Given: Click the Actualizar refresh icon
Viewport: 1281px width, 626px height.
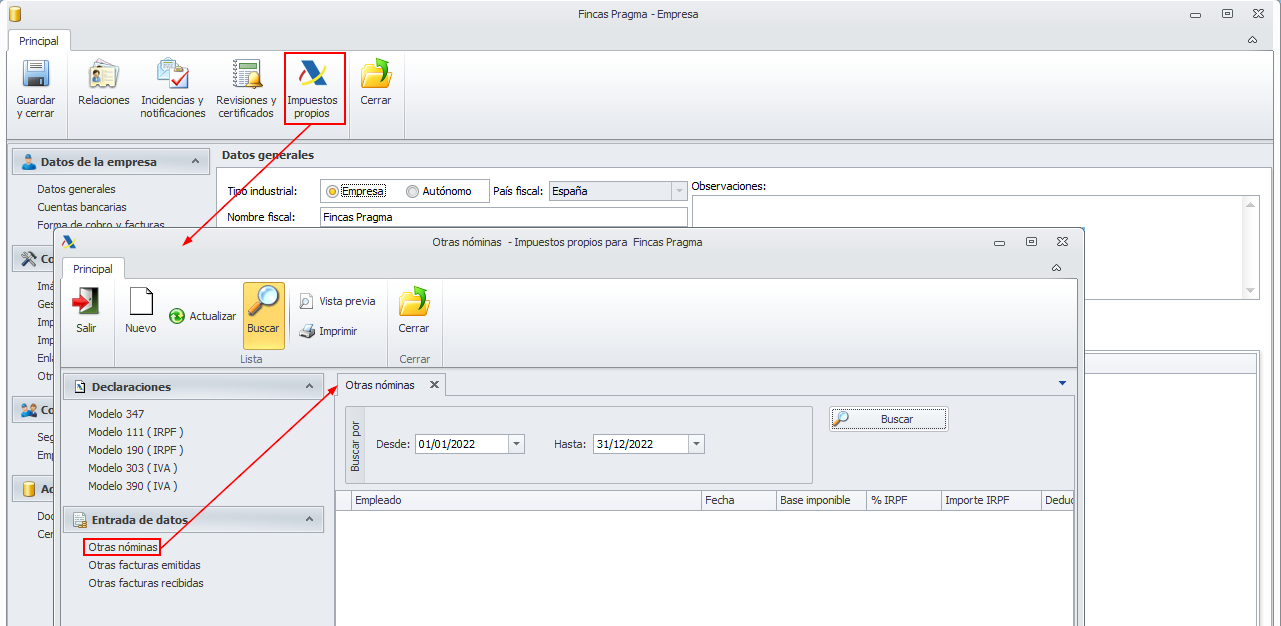Looking at the screenshot, I should (x=177, y=316).
